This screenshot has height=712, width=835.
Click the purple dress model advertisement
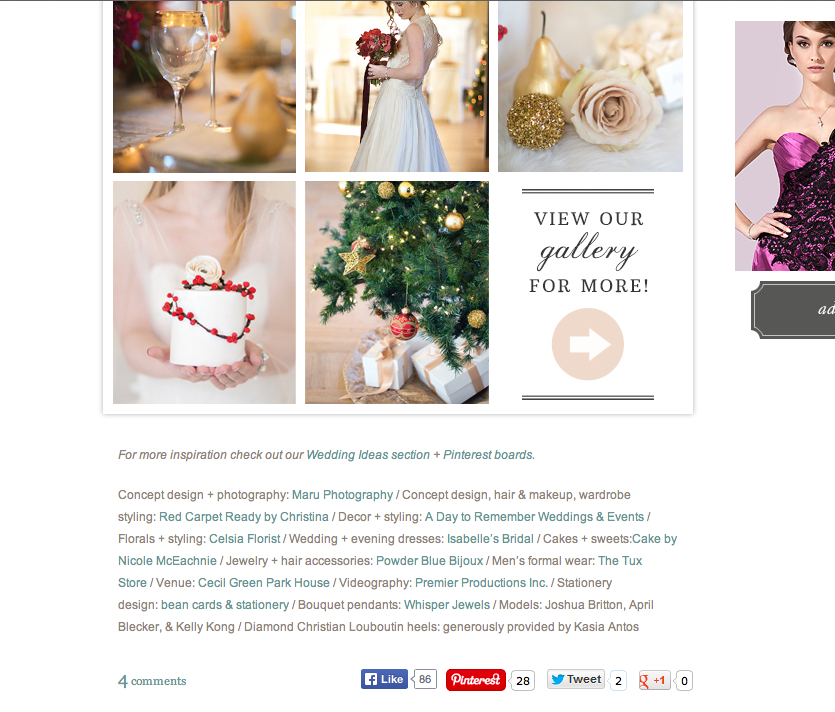pyautogui.click(x=785, y=146)
